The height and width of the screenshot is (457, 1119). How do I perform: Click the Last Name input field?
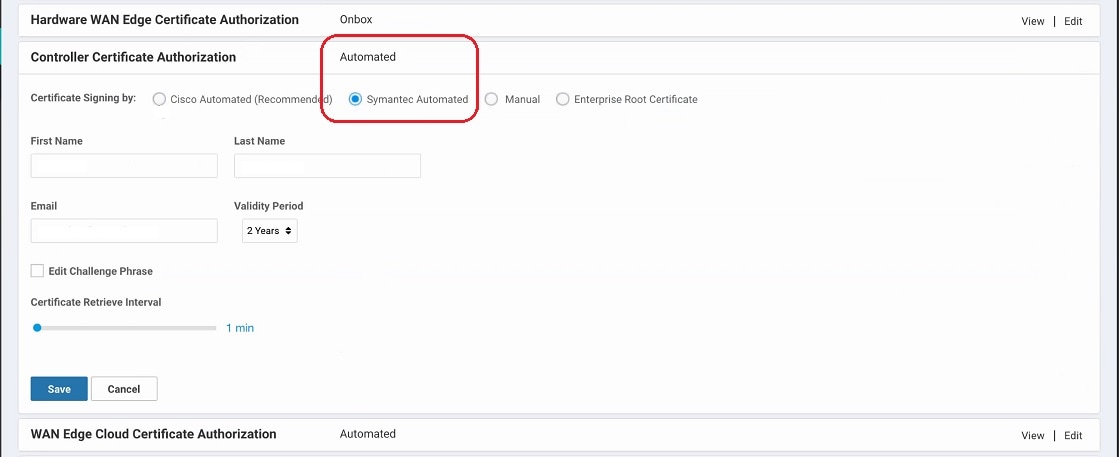(328, 166)
